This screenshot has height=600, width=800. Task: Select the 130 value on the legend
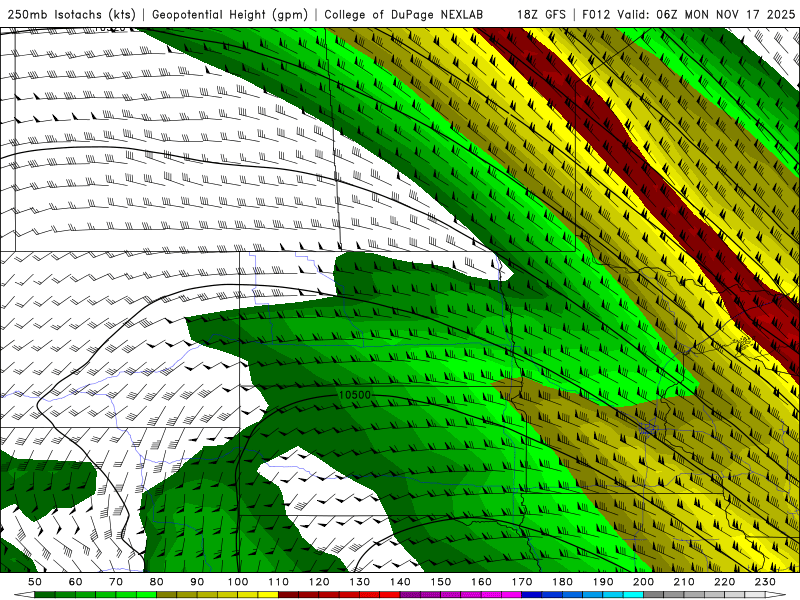360,582
